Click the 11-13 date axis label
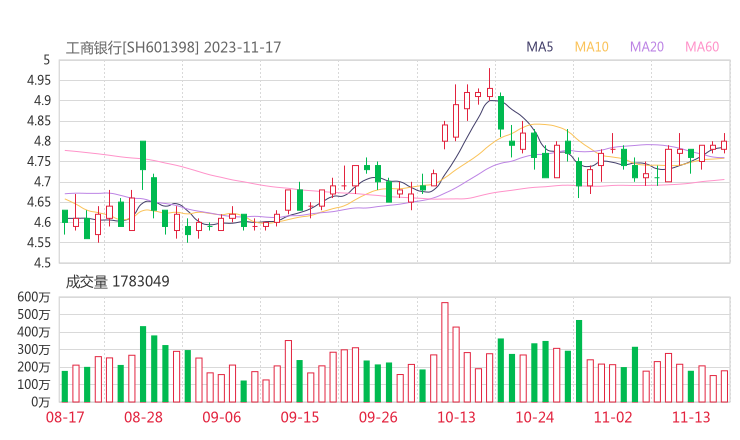740x440 pixels. point(691,417)
